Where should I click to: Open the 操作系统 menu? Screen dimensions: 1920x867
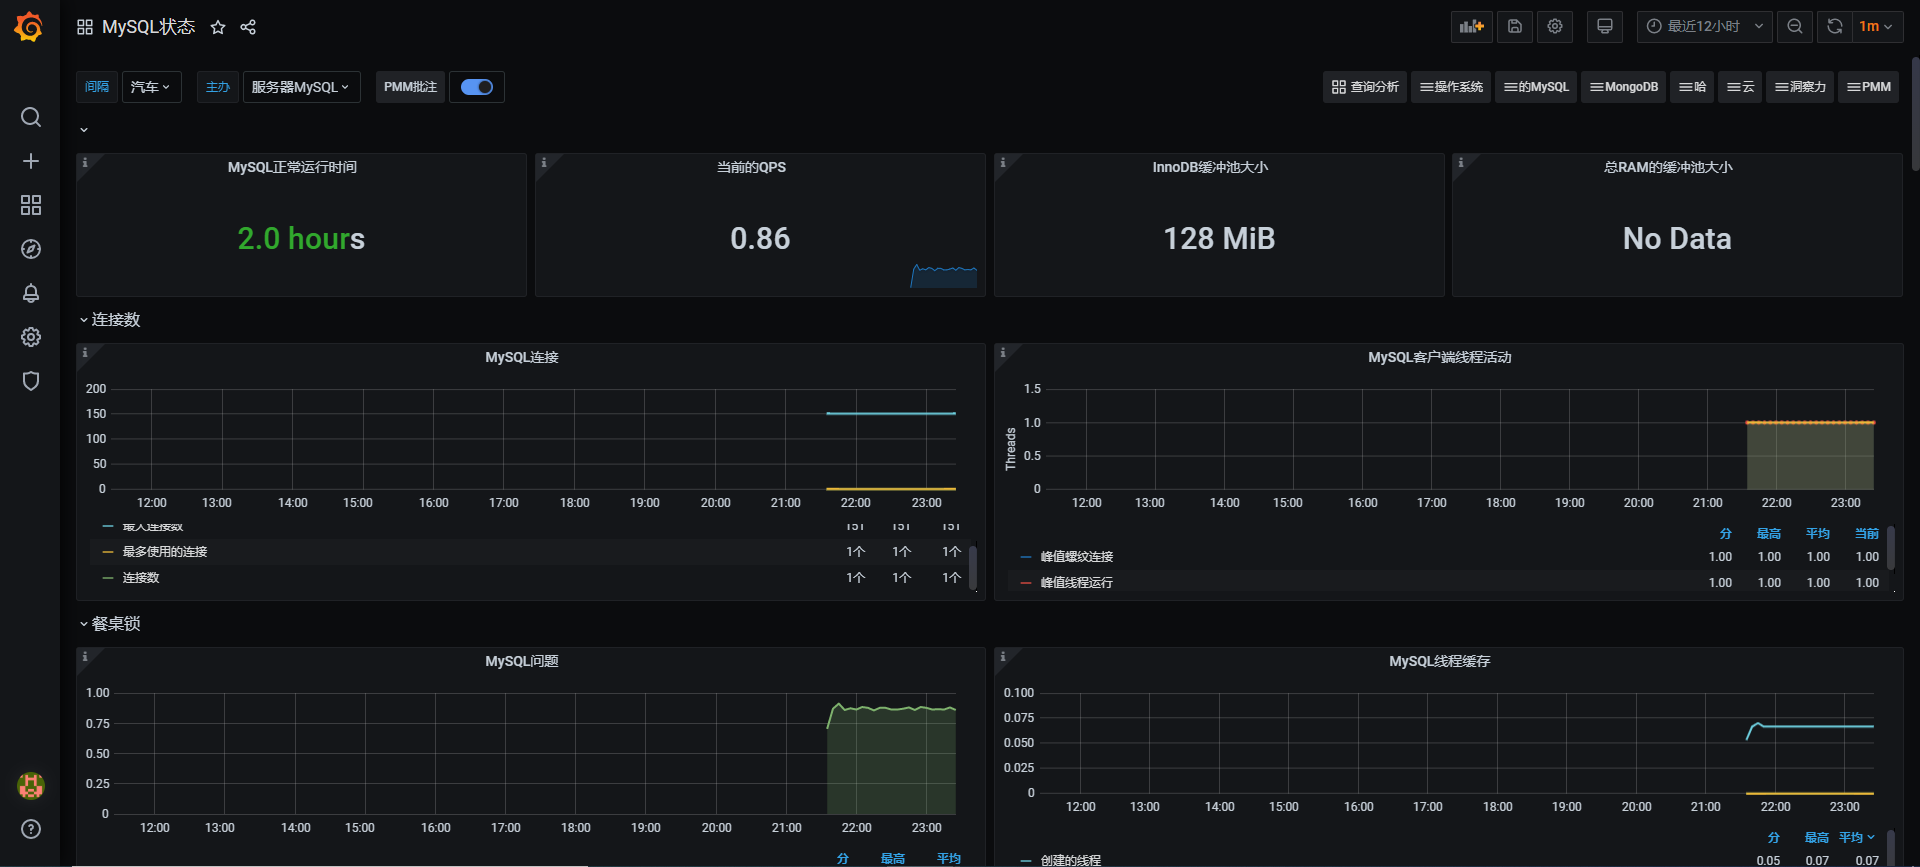click(x=1451, y=87)
